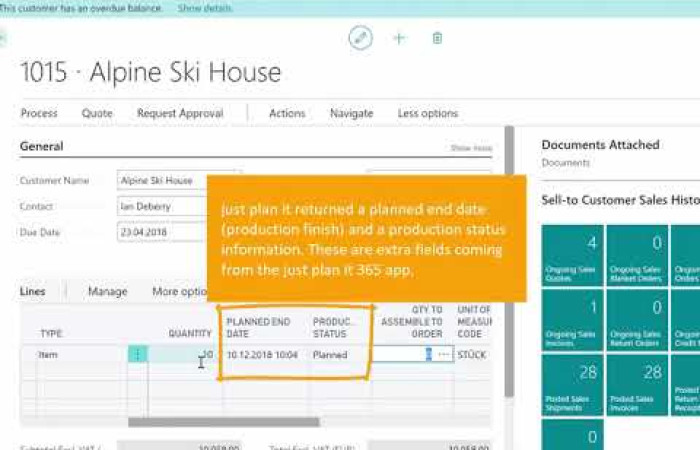Click the Due Date field

coord(162,232)
